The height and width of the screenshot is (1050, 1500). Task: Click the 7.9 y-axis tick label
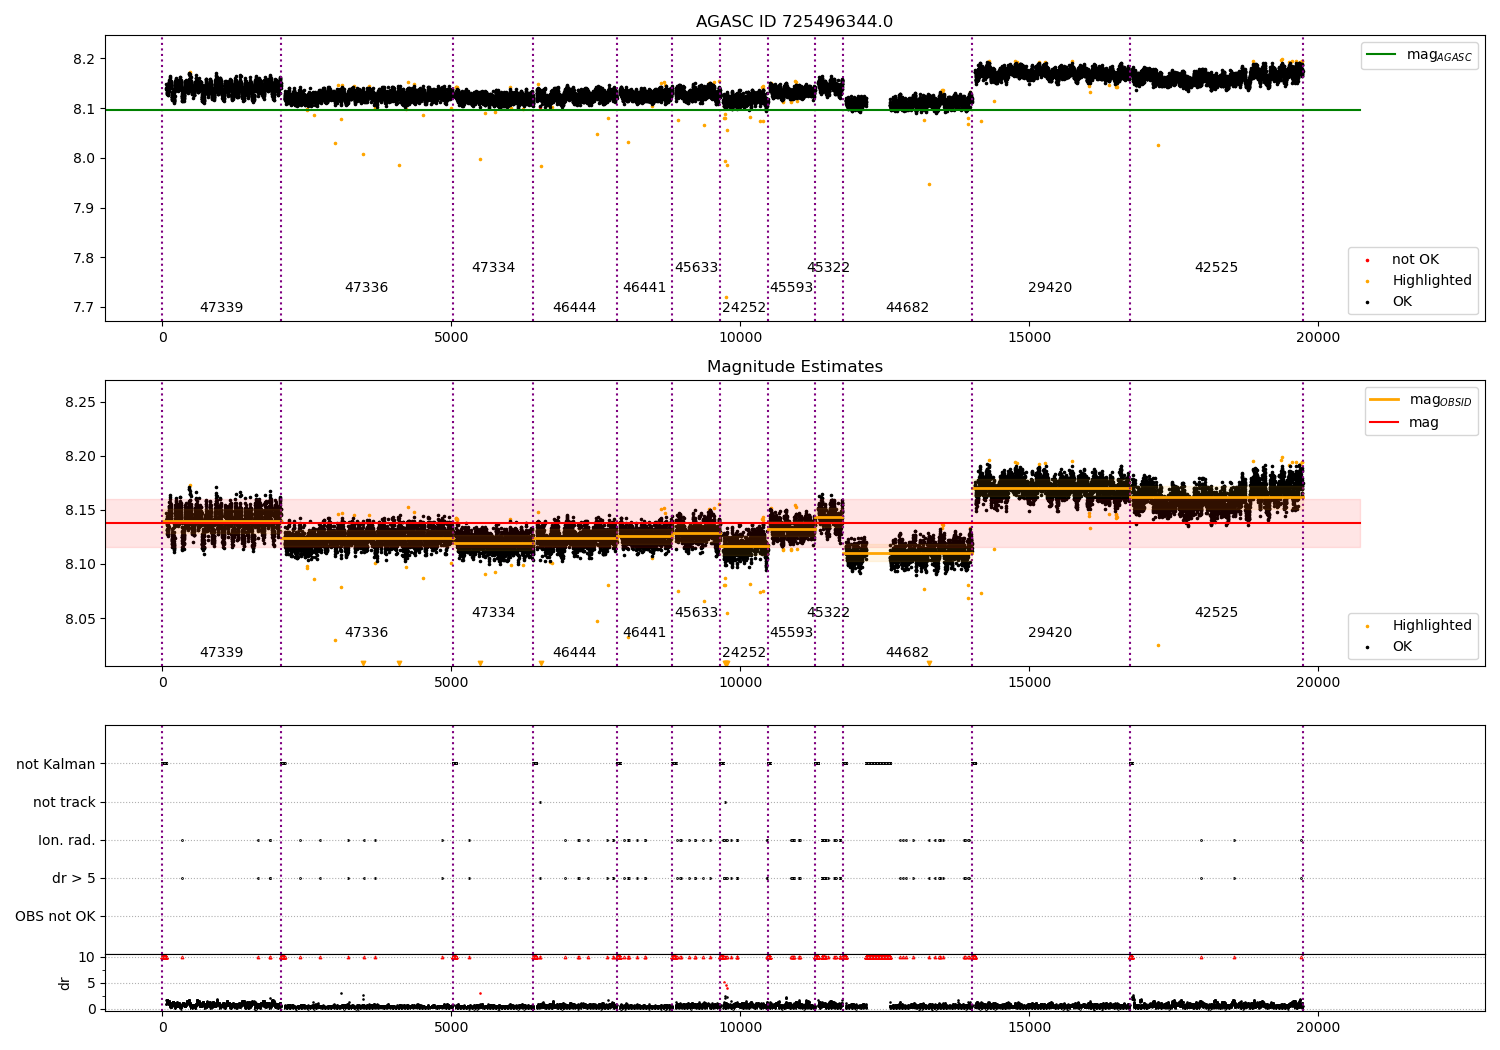point(84,208)
